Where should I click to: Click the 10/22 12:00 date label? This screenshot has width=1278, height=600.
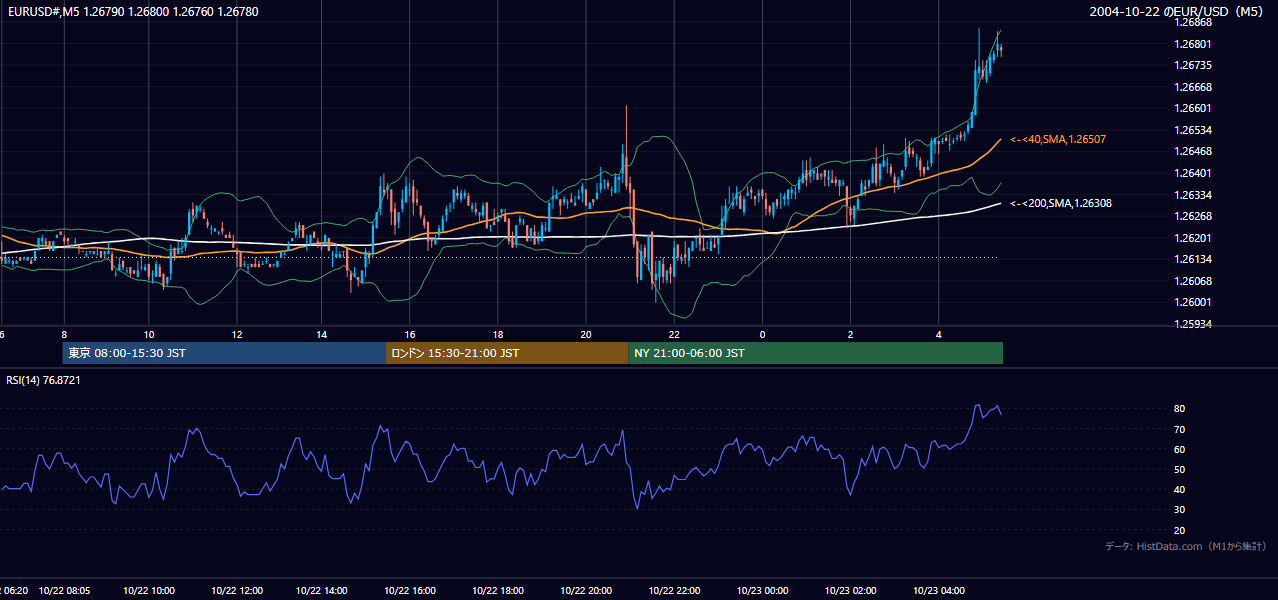point(236,591)
